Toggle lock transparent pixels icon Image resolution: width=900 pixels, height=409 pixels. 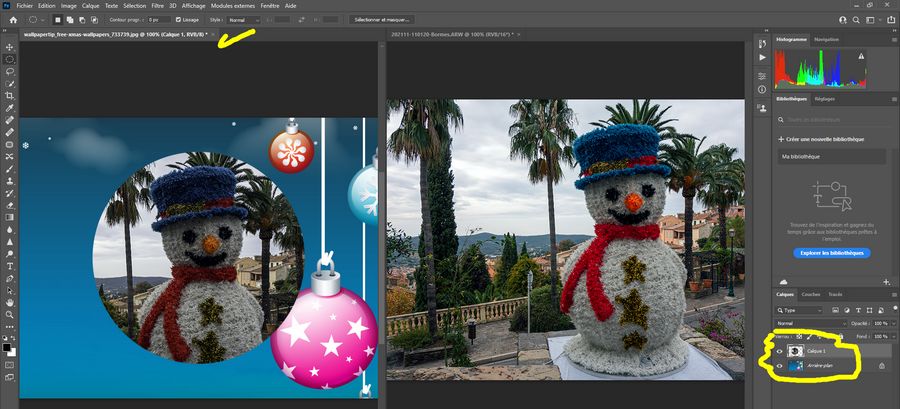798,337
